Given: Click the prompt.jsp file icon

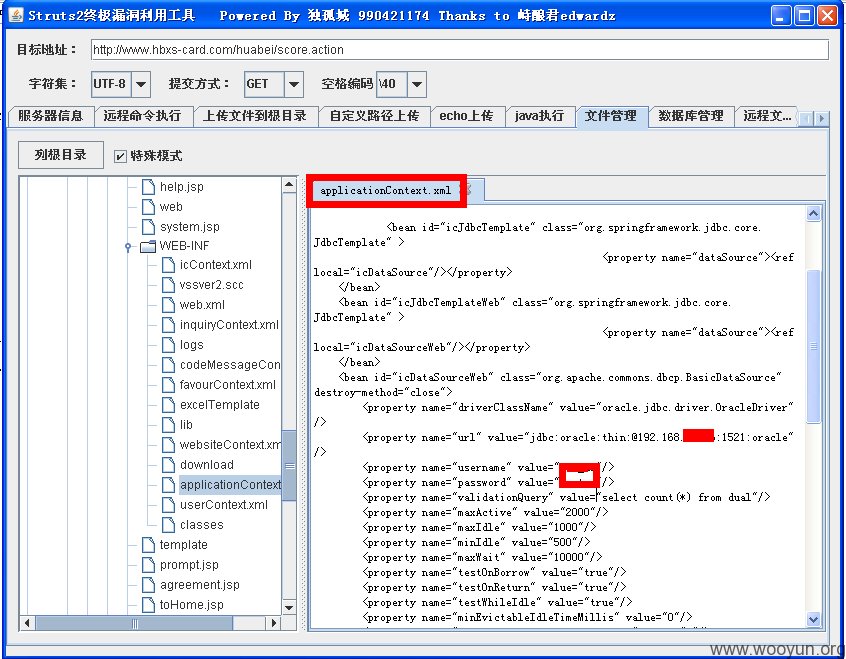Looking at the screenshot, I should 148,565.
